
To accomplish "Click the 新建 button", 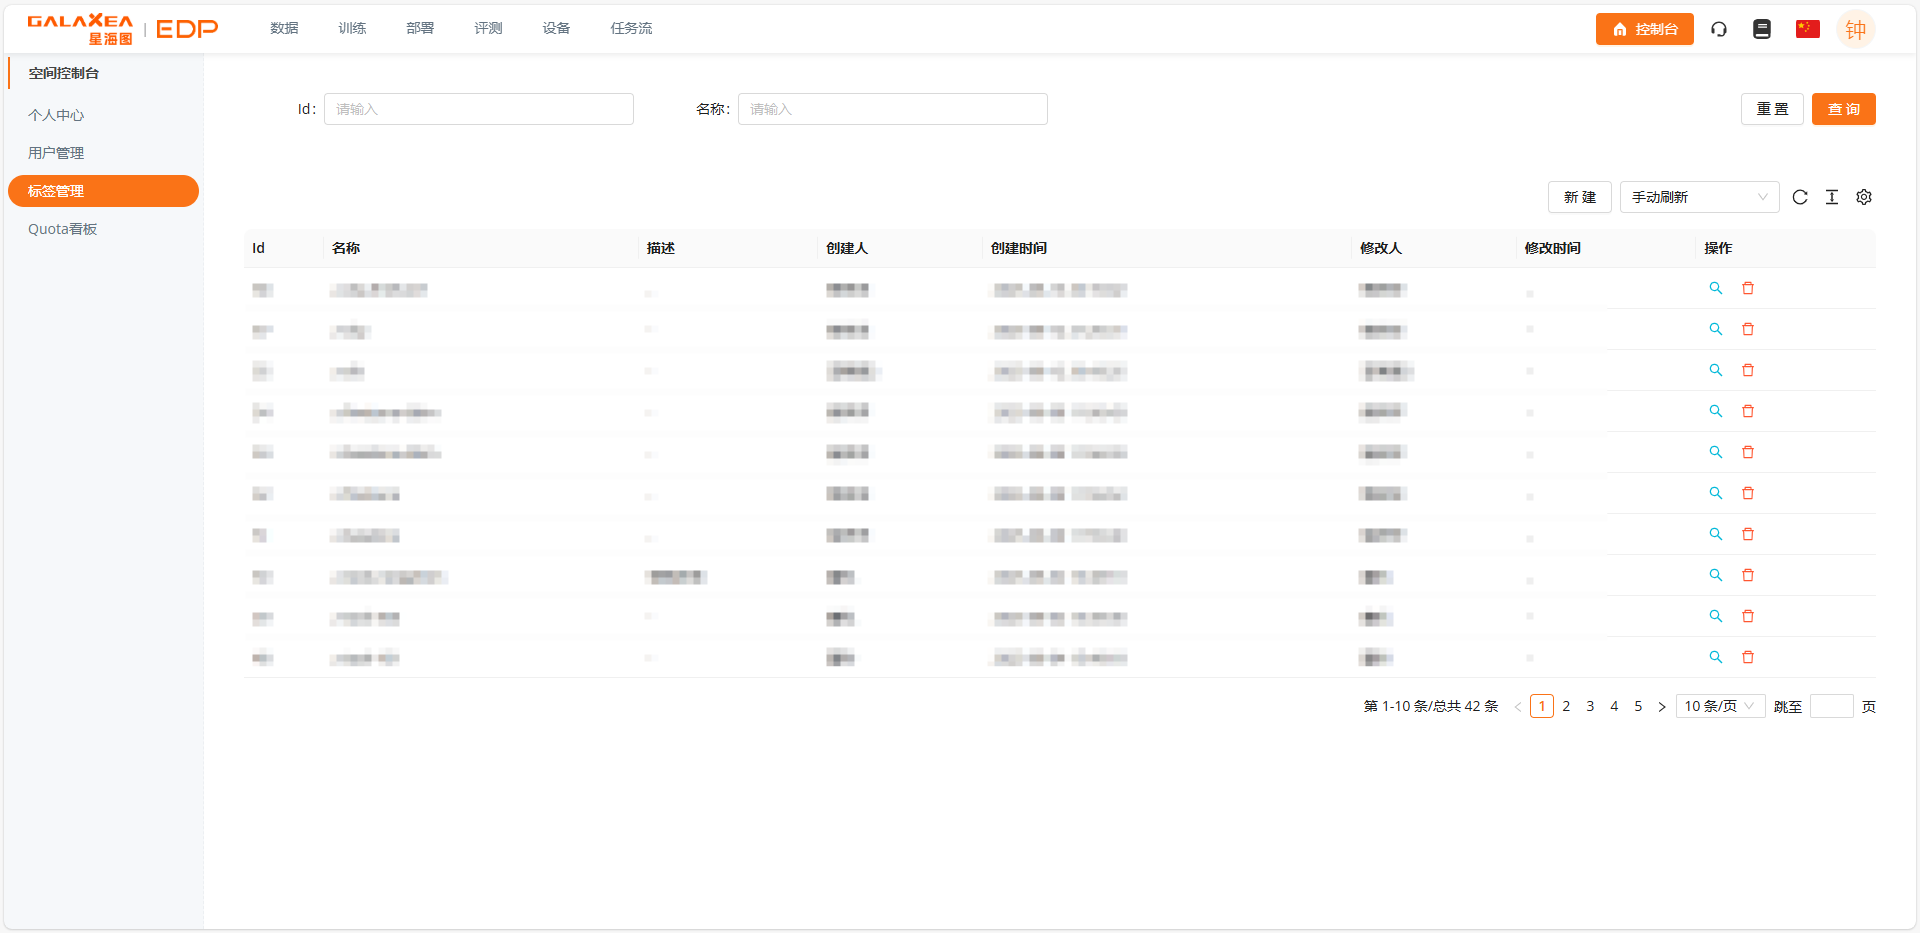I will point(1579,197).
